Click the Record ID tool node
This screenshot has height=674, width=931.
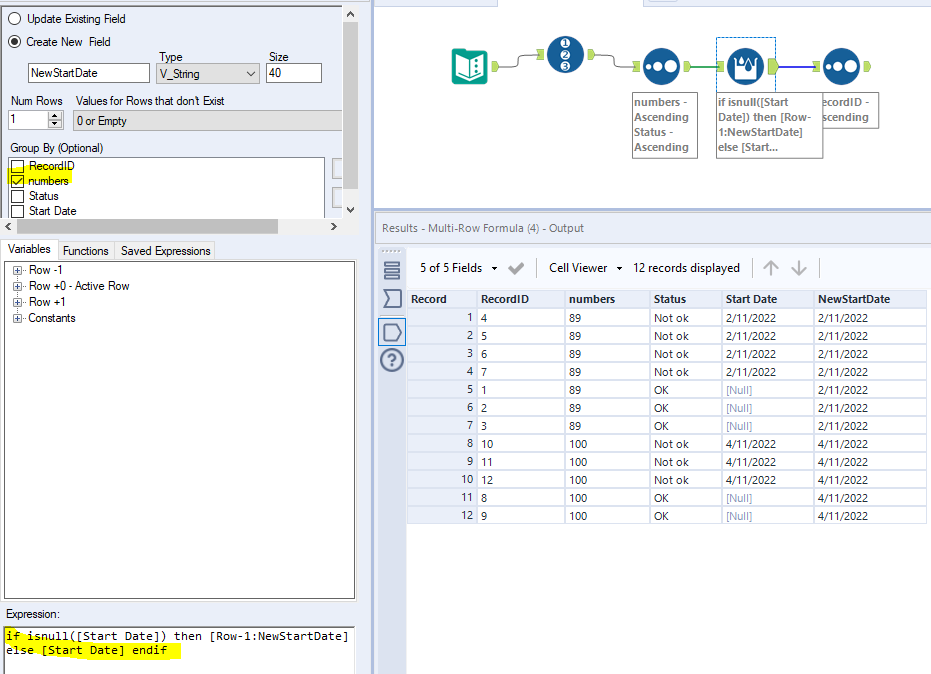tap(565, 54)
